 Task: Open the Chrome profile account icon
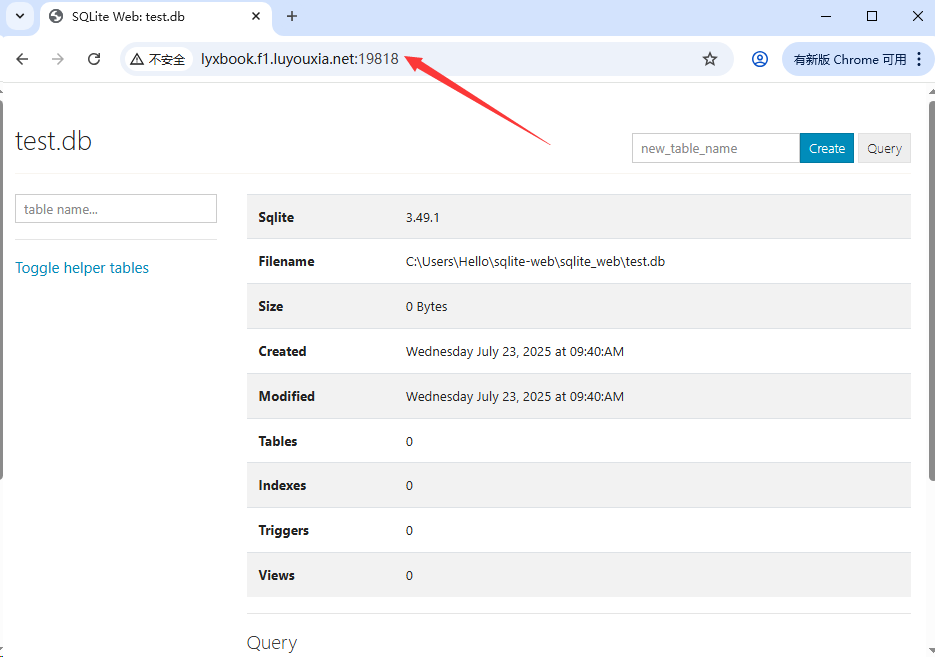[760, 59]
